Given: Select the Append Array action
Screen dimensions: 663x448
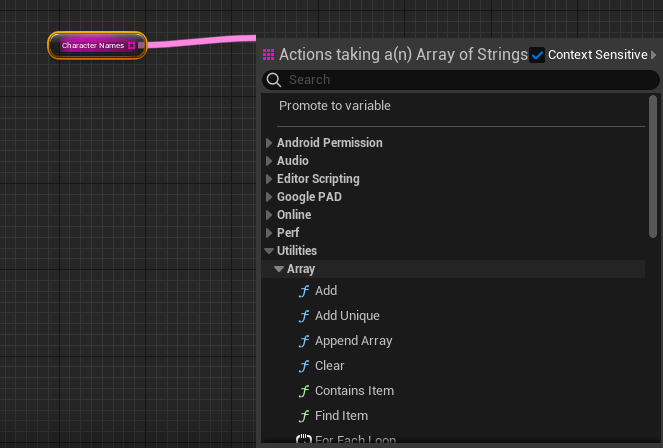Looking at the screenshot, I should (x=353, y=341).
